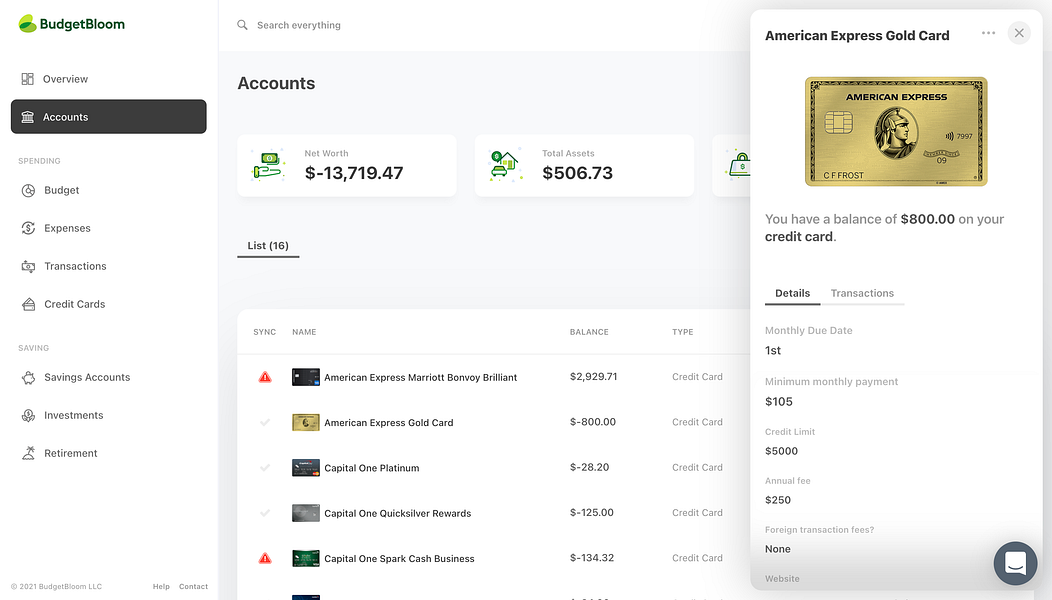Click the Transactions cash icon
The height and width of the screenshot is (600, 1052).
click(x=28, y=266)
